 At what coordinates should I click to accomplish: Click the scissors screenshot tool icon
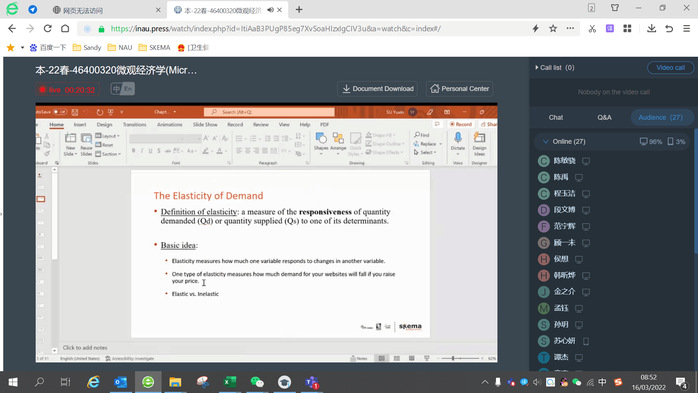pyautogui.click(x=592, y=28)
